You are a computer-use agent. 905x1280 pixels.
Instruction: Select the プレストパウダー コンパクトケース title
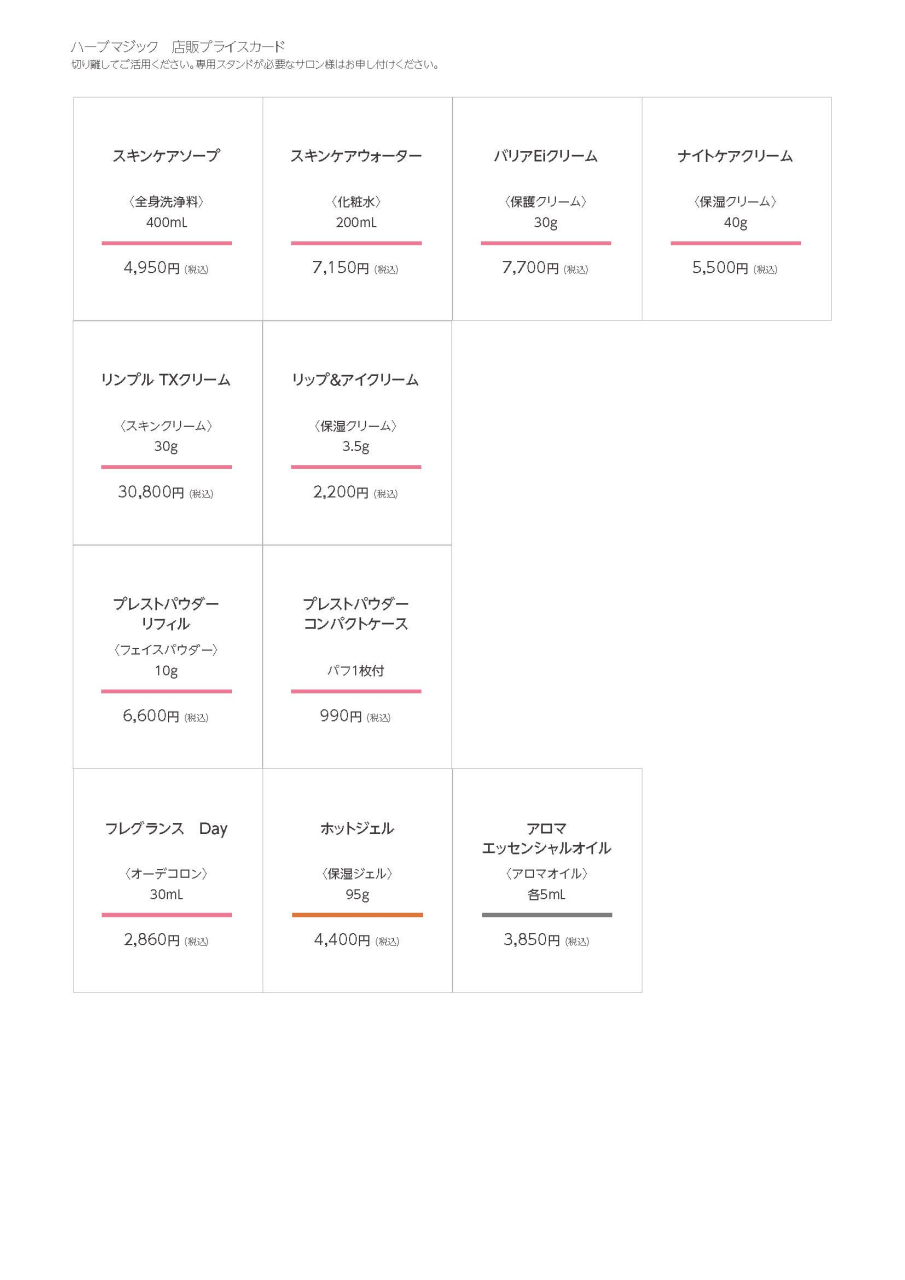point(356,614)
